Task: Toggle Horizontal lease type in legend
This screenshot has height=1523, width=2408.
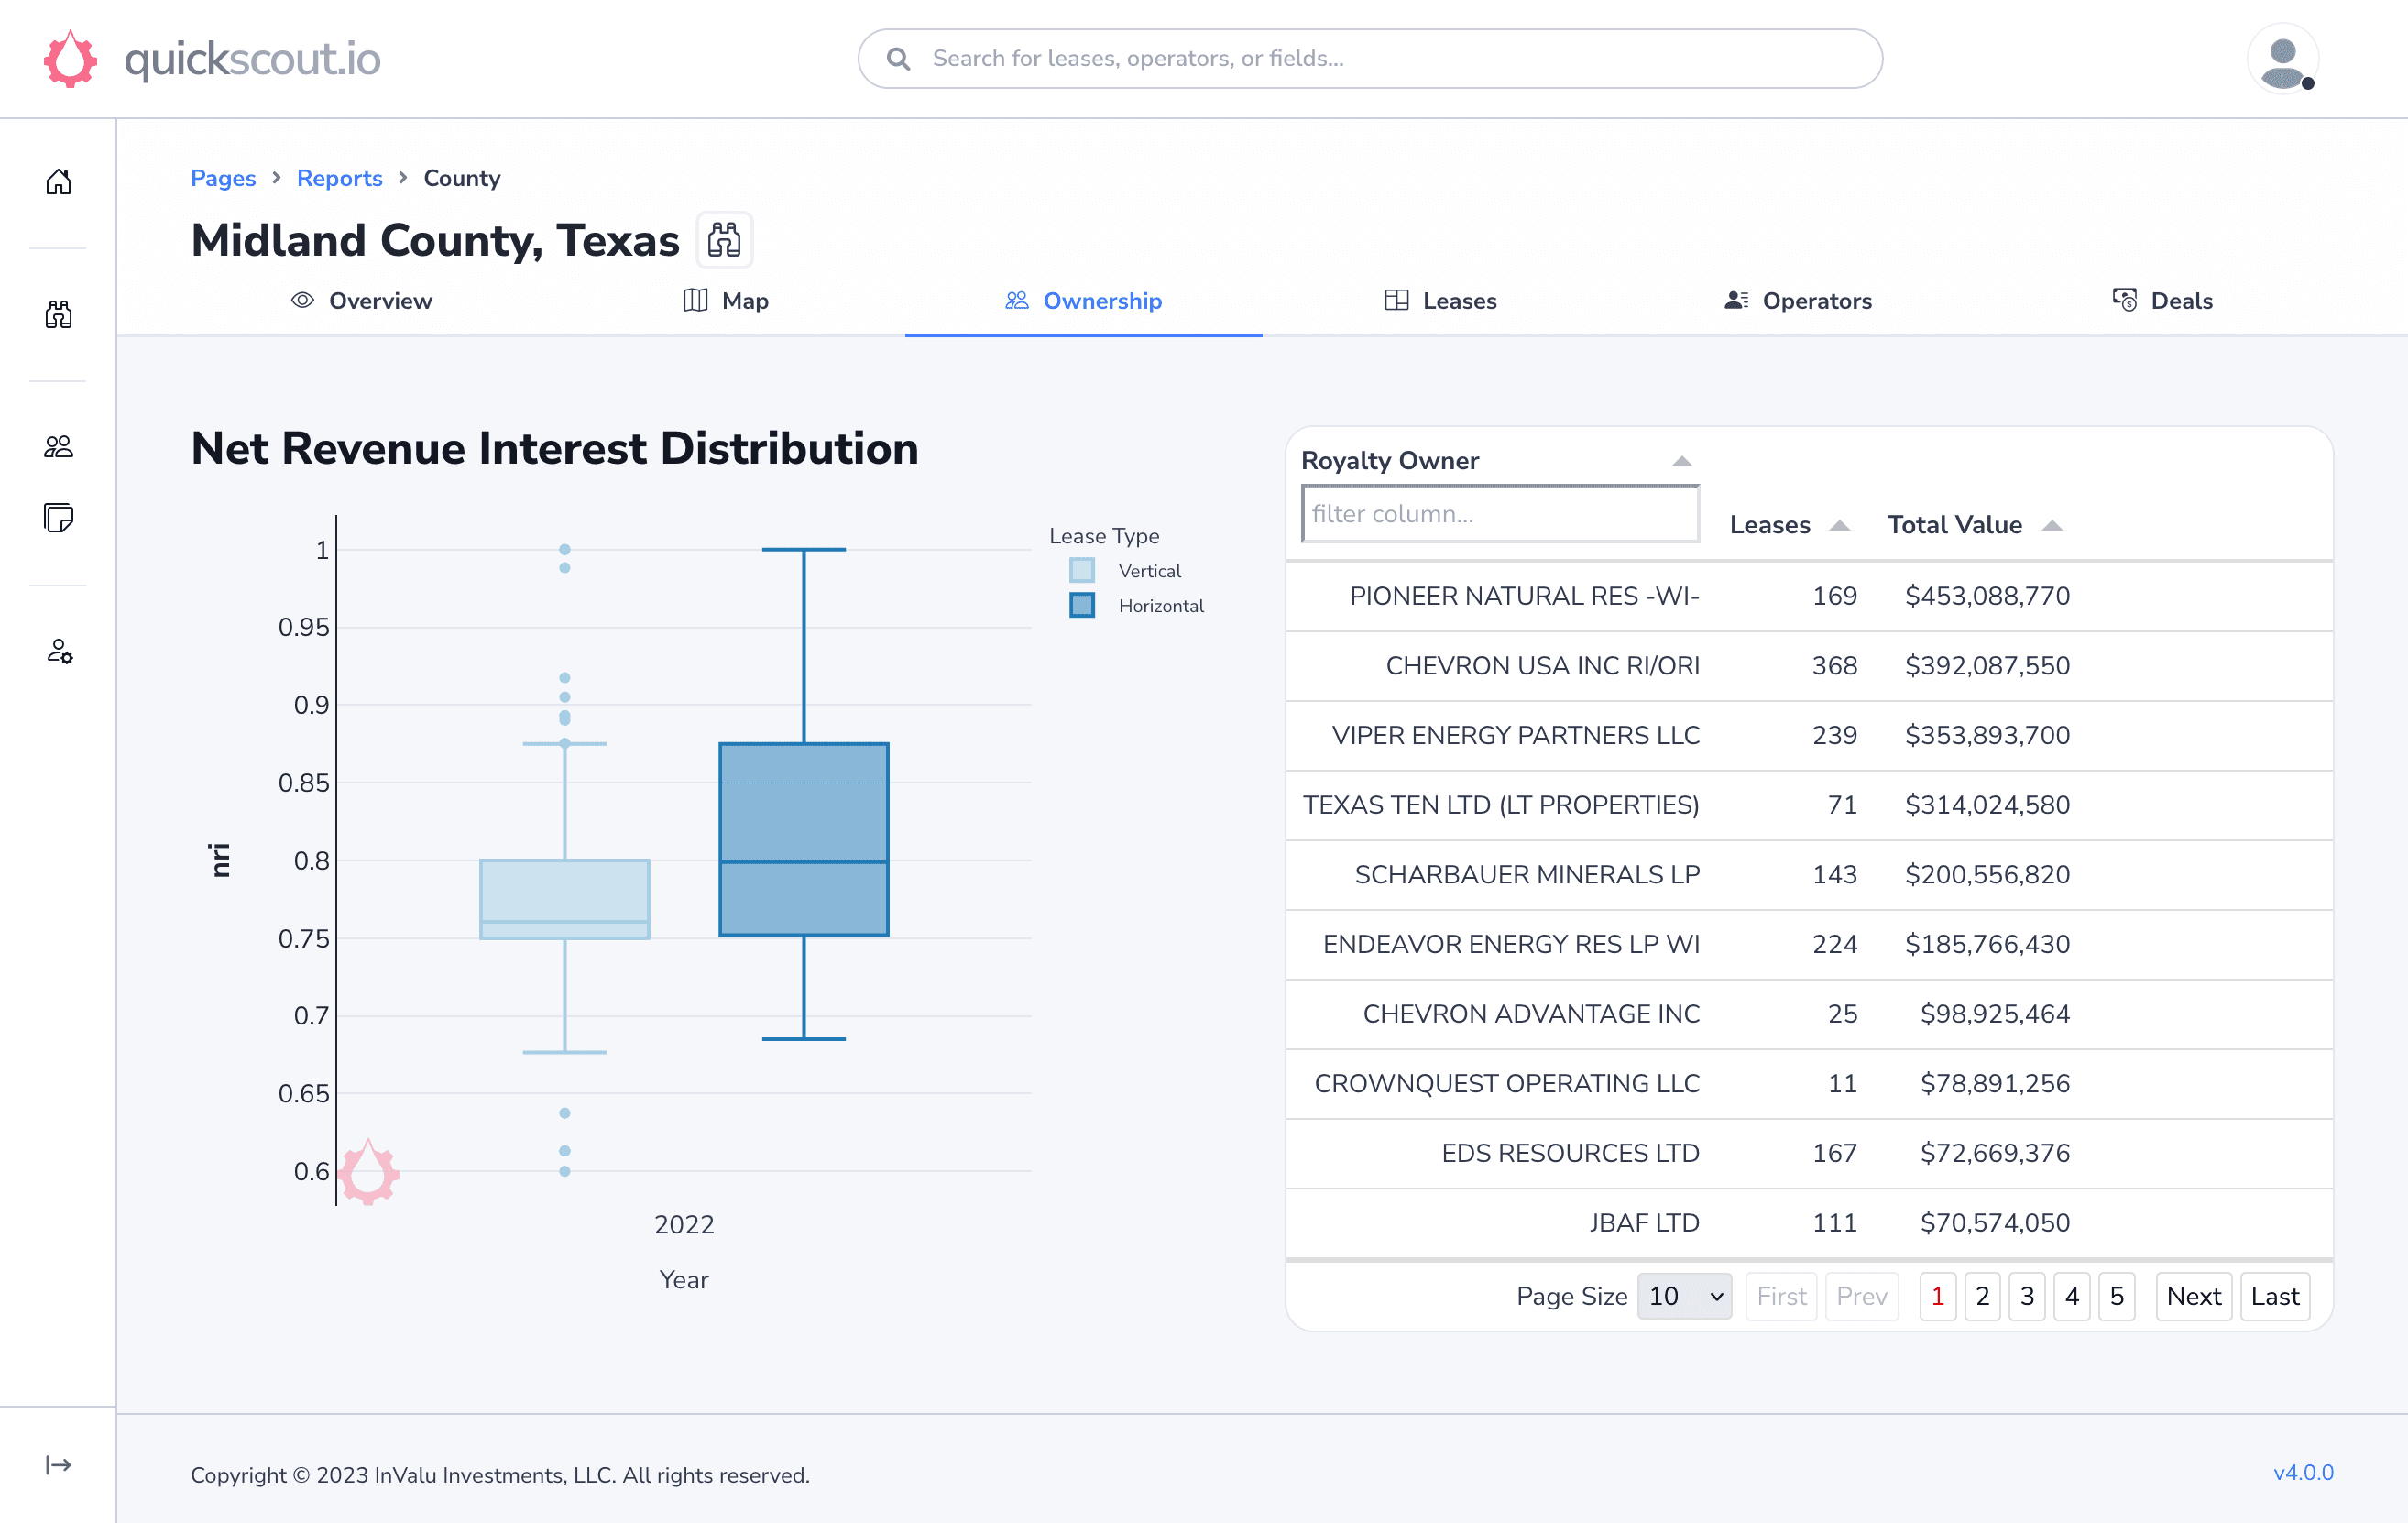Action: 1138,606
